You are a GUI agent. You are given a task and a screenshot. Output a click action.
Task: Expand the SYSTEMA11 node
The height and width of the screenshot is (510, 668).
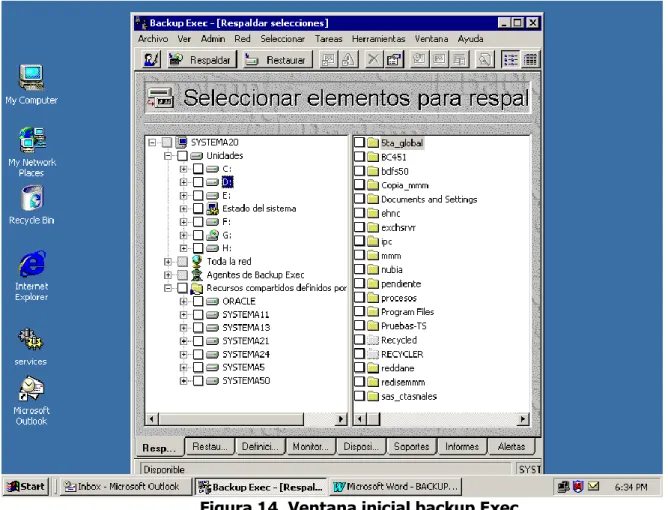click(x=184, y=315)
